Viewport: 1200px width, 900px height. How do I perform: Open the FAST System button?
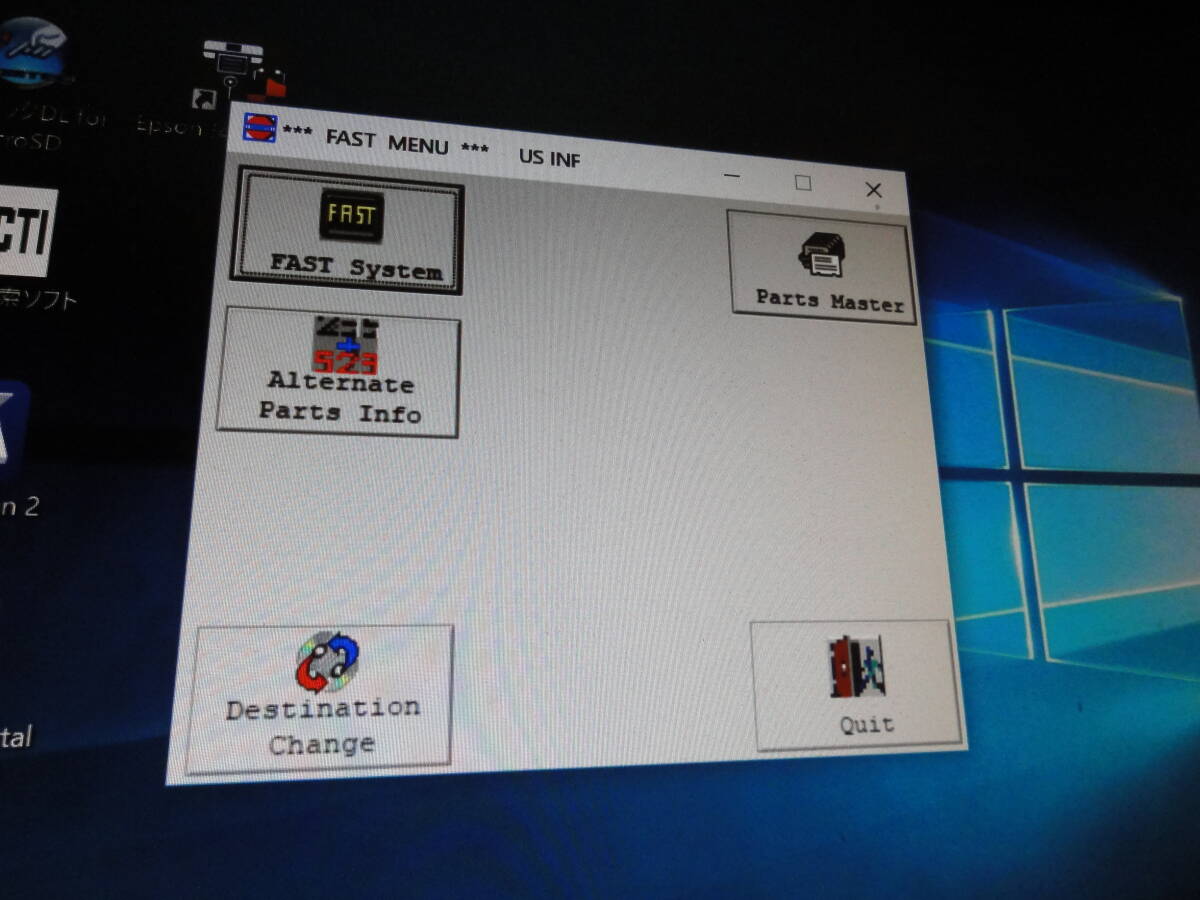click(347, 231)
